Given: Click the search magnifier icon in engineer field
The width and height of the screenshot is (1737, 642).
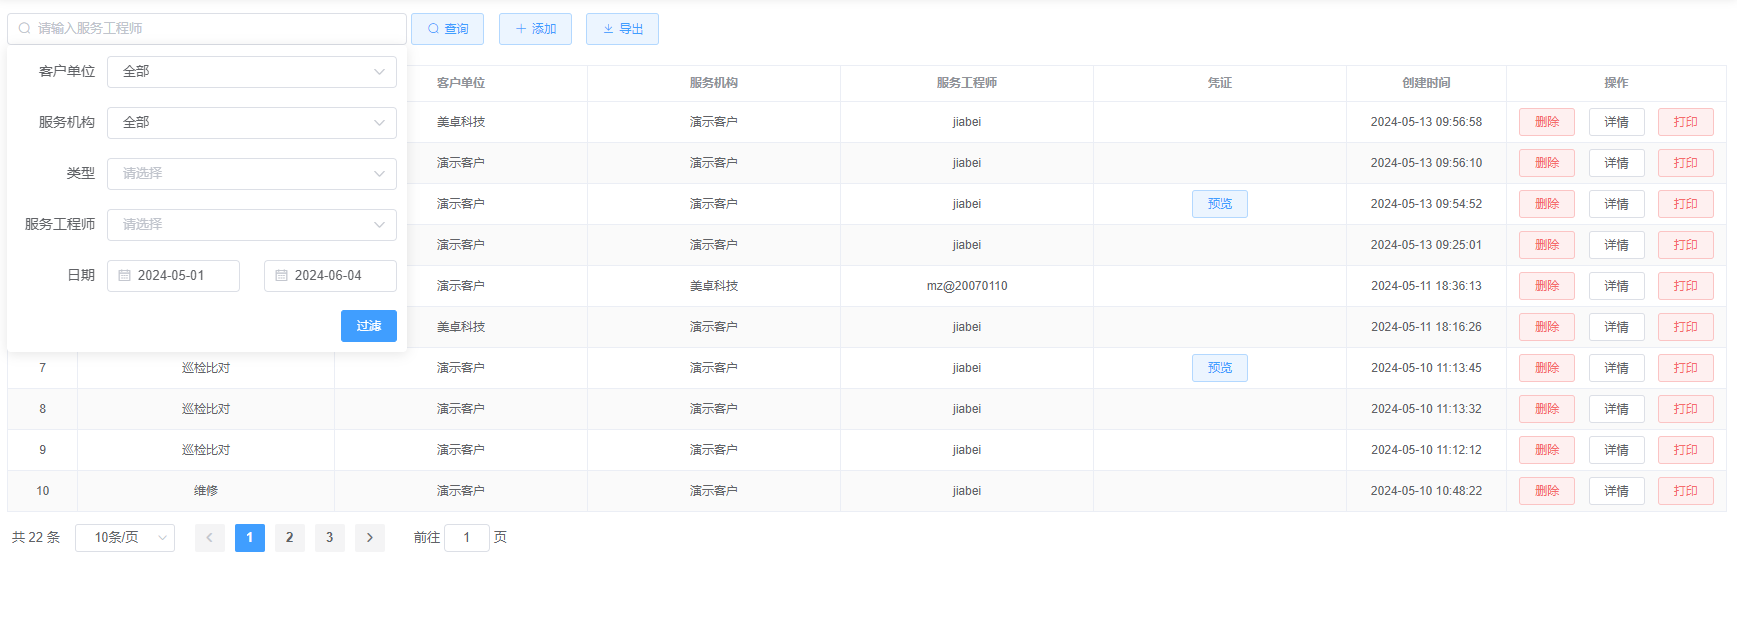Looking at the screenshot, I should (25, 29).
